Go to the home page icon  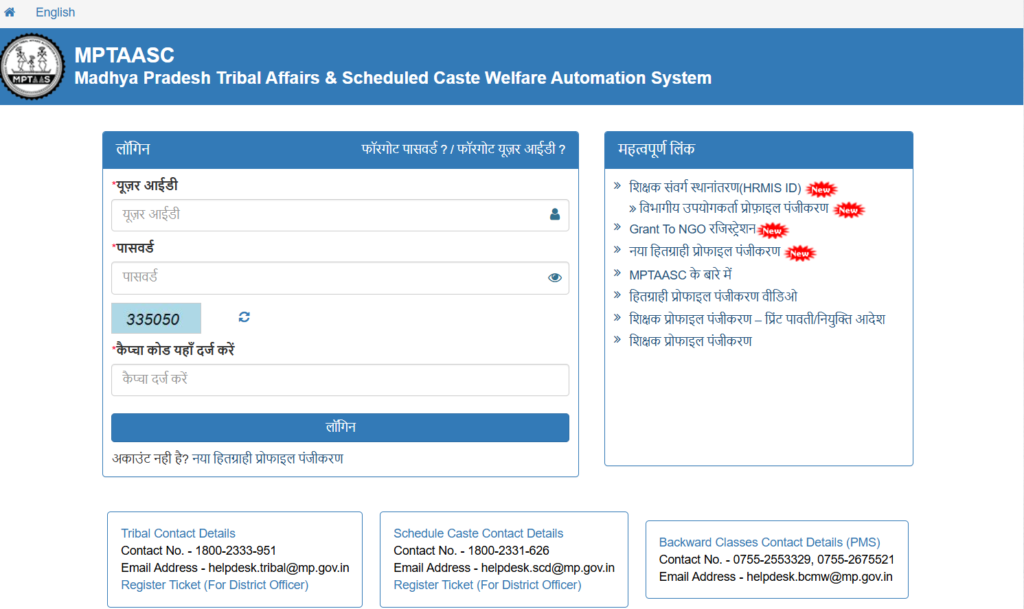[9, 12]
